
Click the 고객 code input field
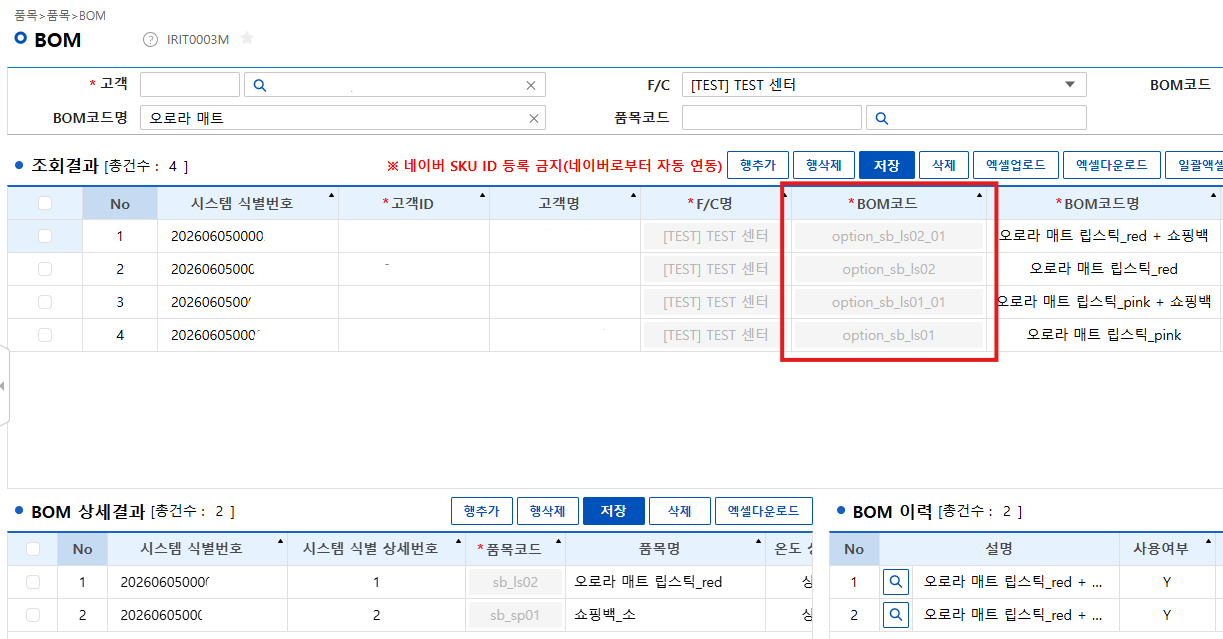(x=190, y=85)
